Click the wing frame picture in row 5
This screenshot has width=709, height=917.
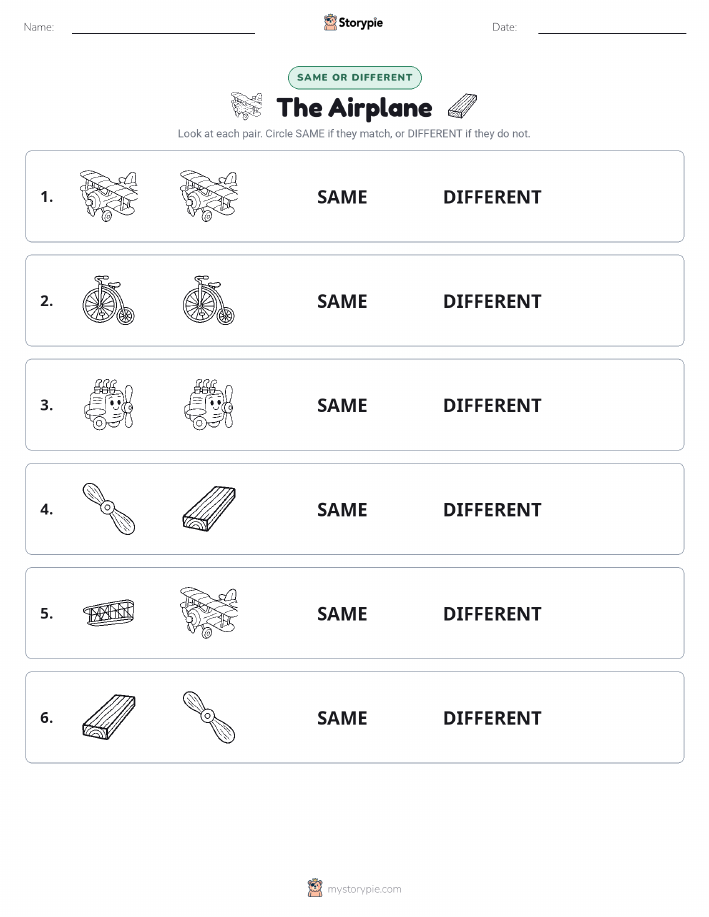click(109, 612)
